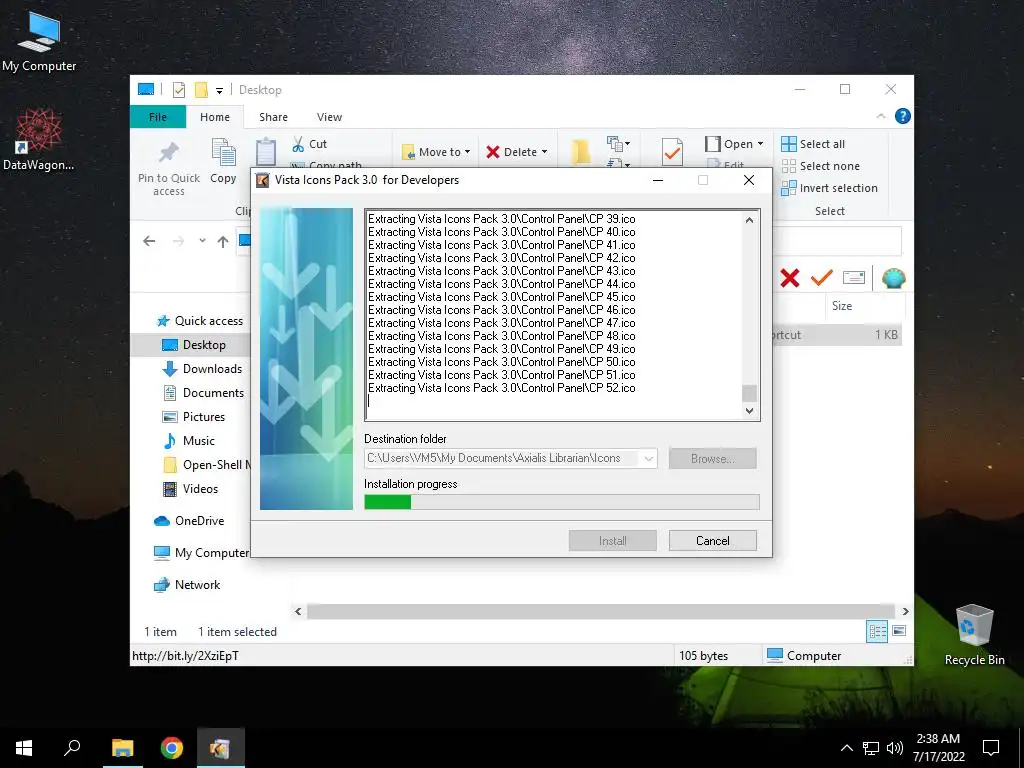This screenshot has height=768, width=1024.
Task: Select Pictures in navigation pane
Action: (193, 417)
